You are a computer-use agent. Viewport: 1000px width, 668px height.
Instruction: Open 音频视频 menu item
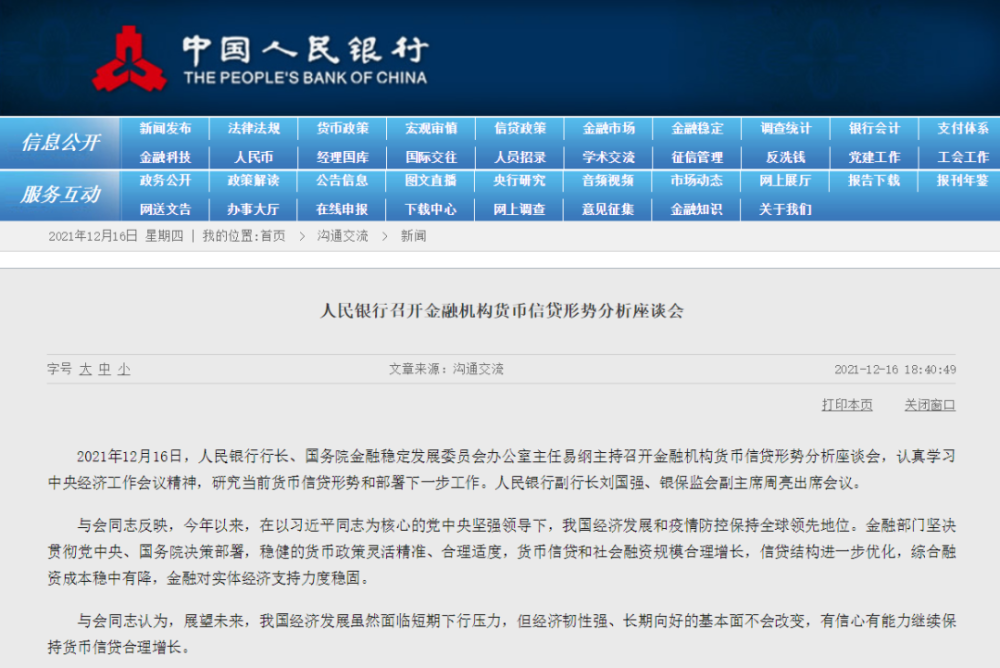pyautogui.click(x=608, y=181)
